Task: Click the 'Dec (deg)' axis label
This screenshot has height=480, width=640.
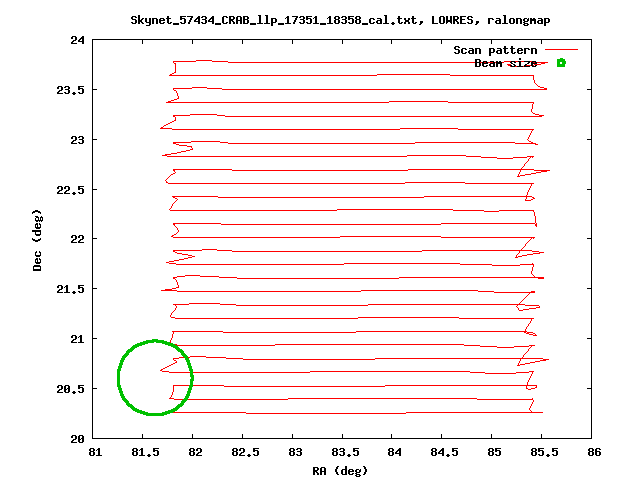Action: [37, 240]
